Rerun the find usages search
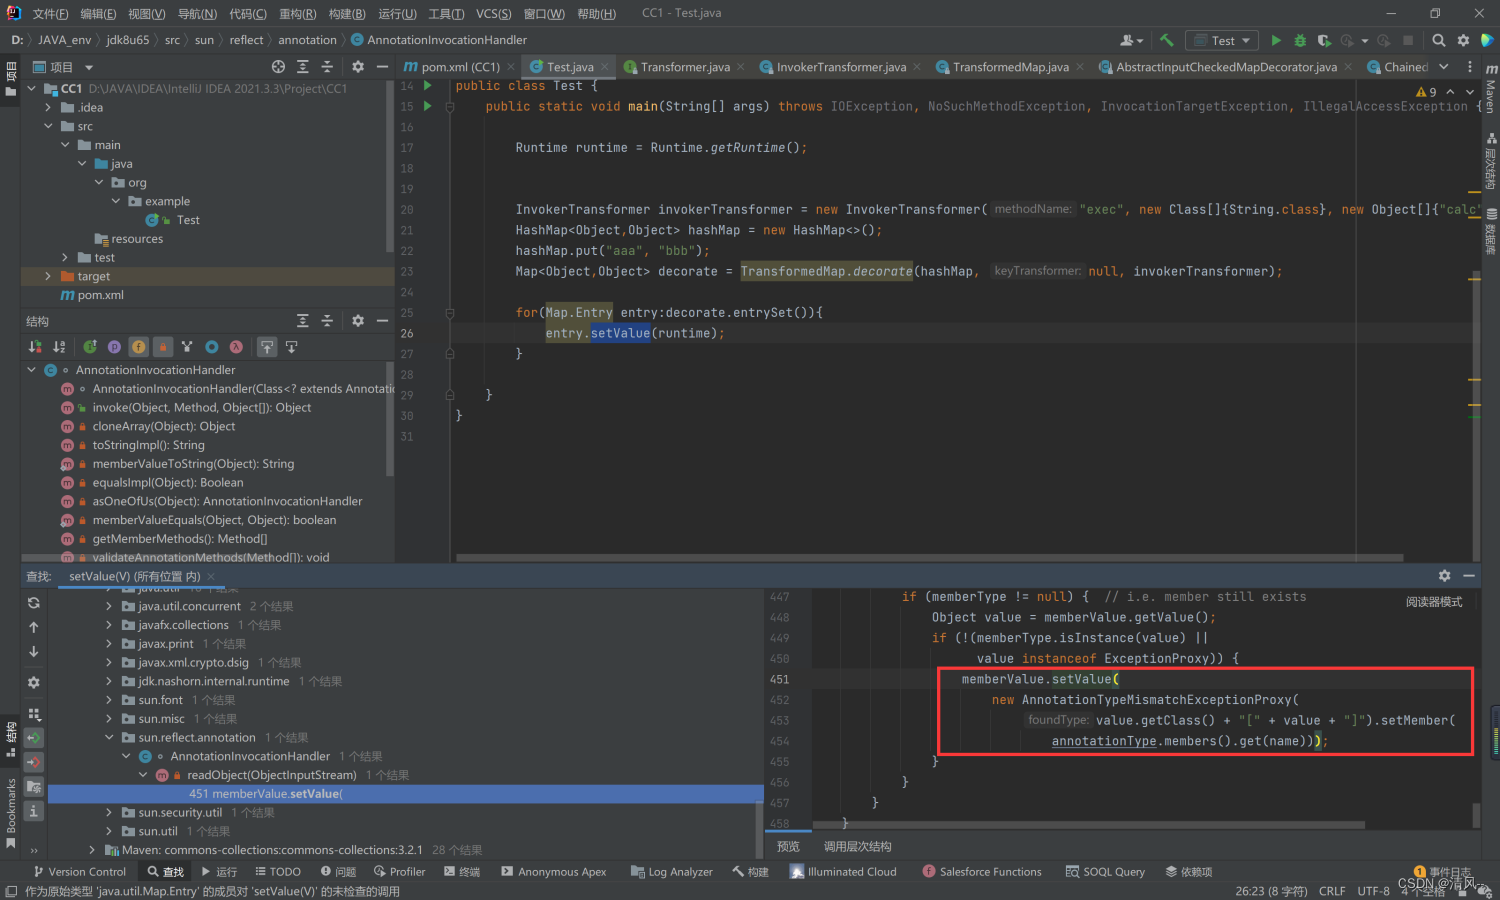 (34, 603)
